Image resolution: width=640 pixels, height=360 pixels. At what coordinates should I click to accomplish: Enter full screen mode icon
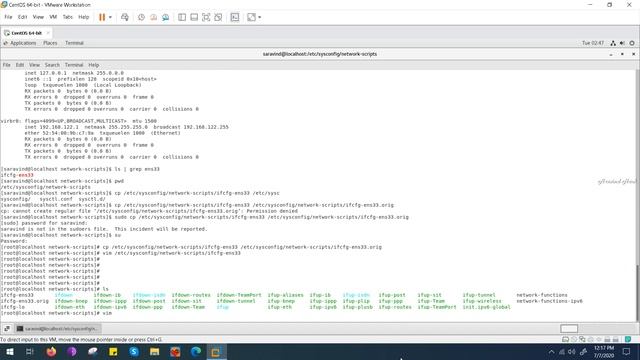click(x=206, y=17)
